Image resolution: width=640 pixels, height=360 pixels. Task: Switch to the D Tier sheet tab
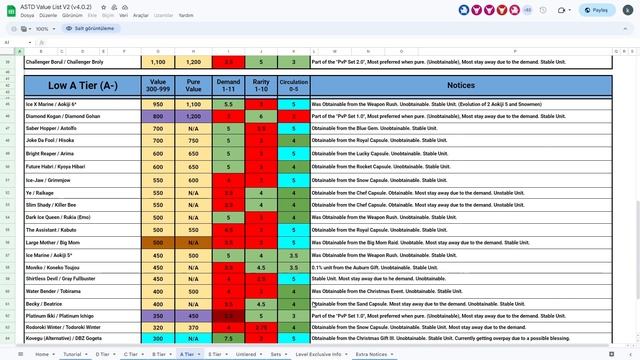click(x=102, y=354)
